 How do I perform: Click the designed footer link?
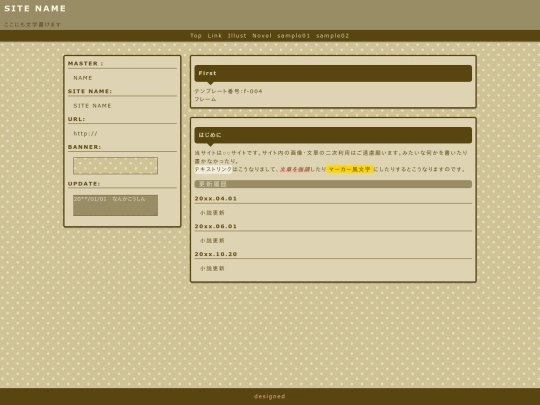270,396
